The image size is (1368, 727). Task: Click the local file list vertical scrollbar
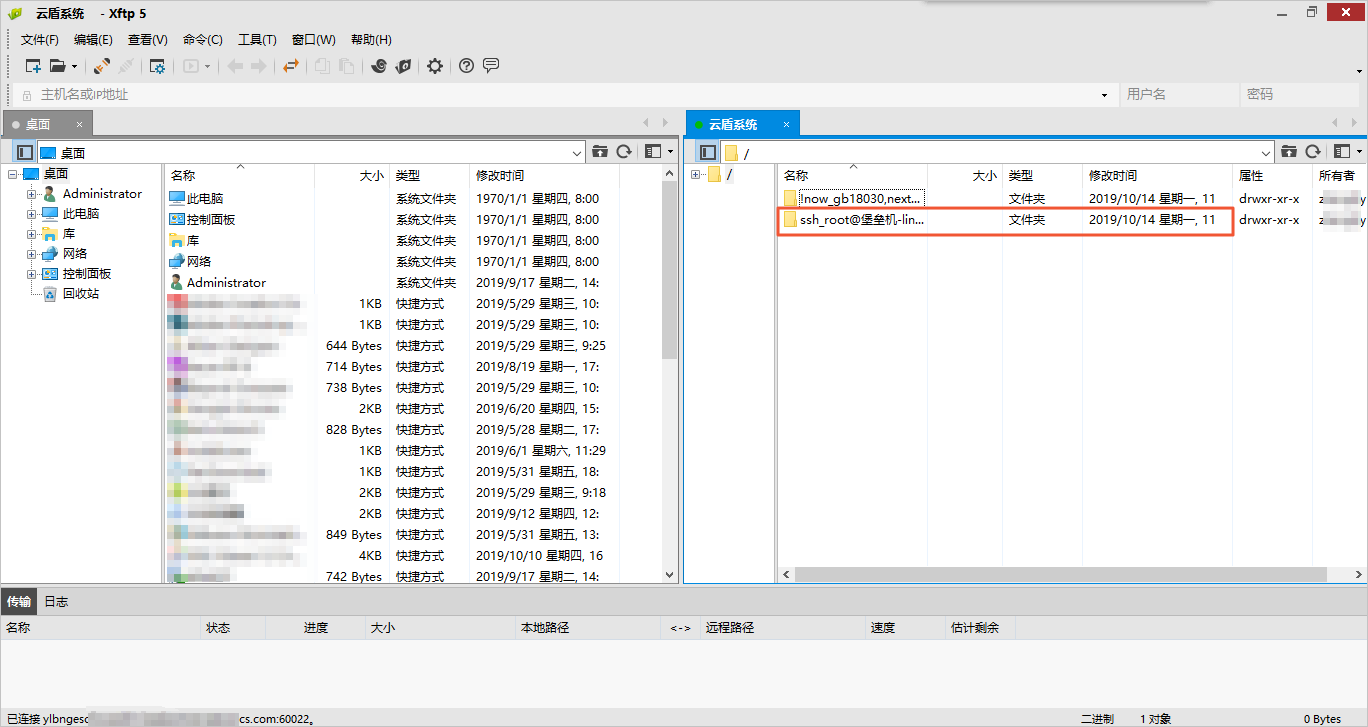click(670, 270)
